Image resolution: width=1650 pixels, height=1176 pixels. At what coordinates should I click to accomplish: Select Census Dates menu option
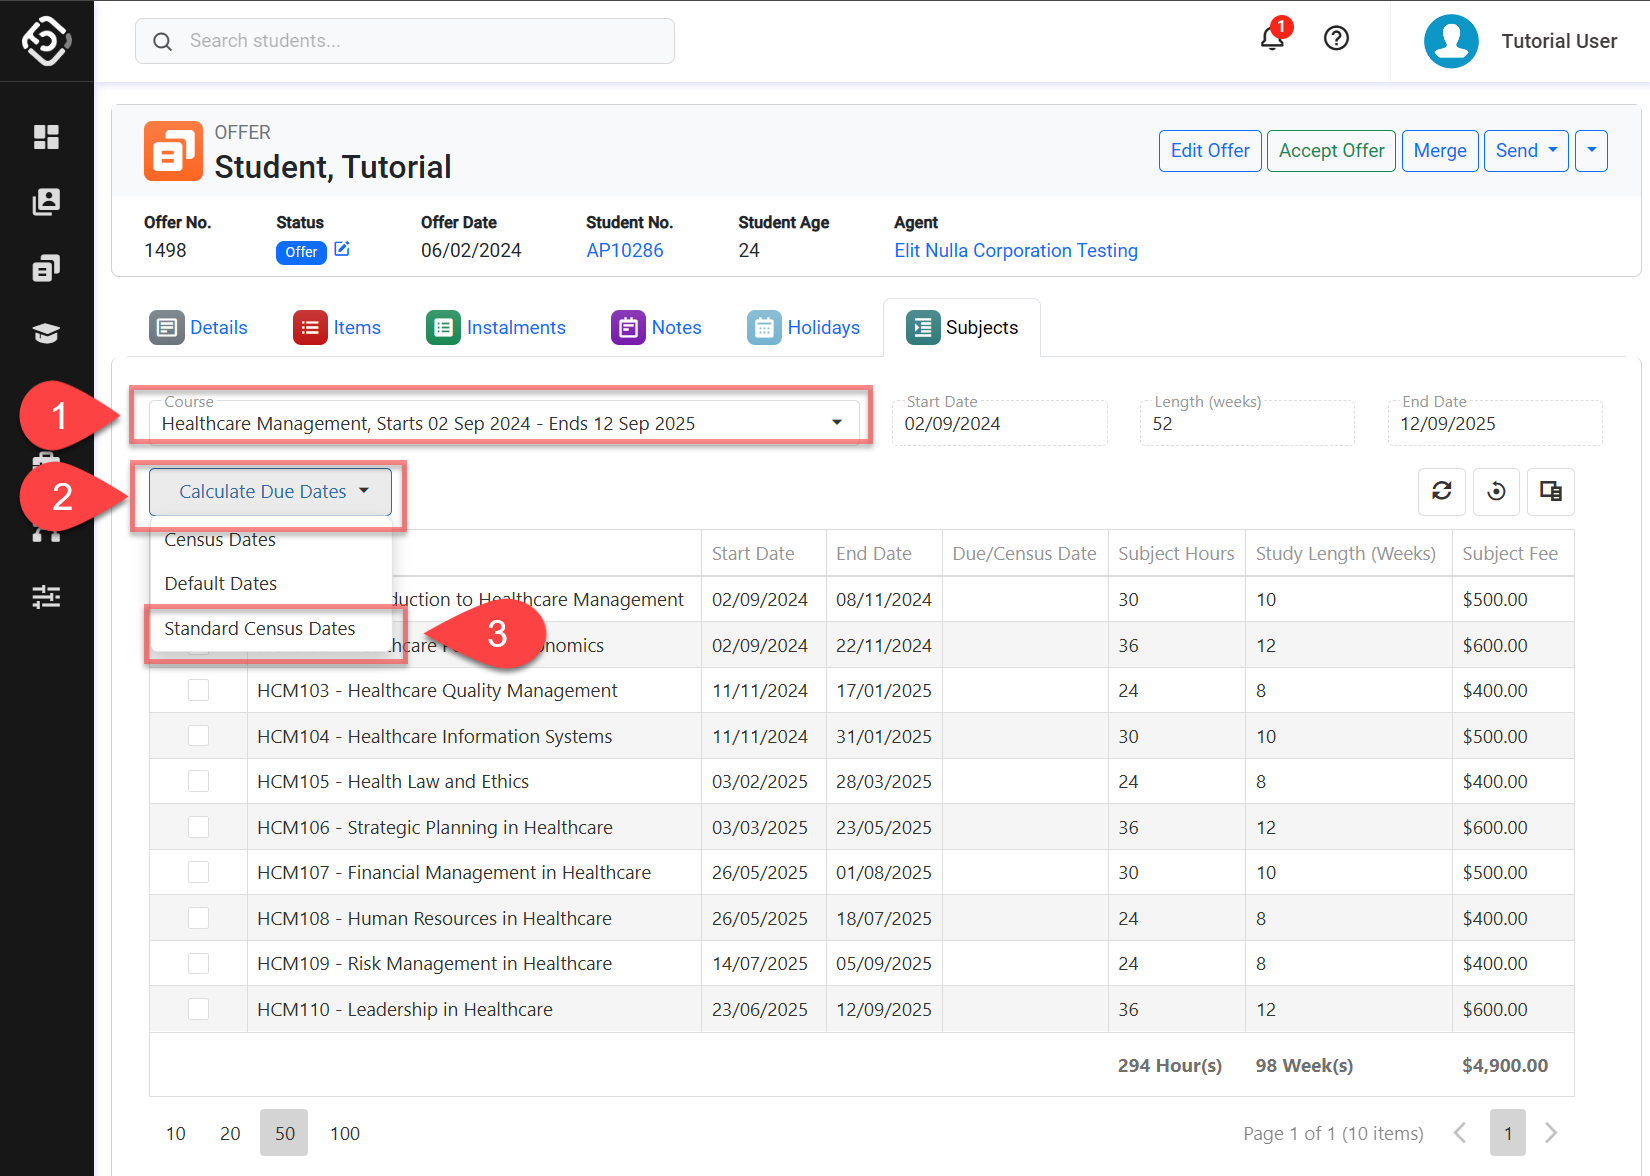(x=270, y=540)
